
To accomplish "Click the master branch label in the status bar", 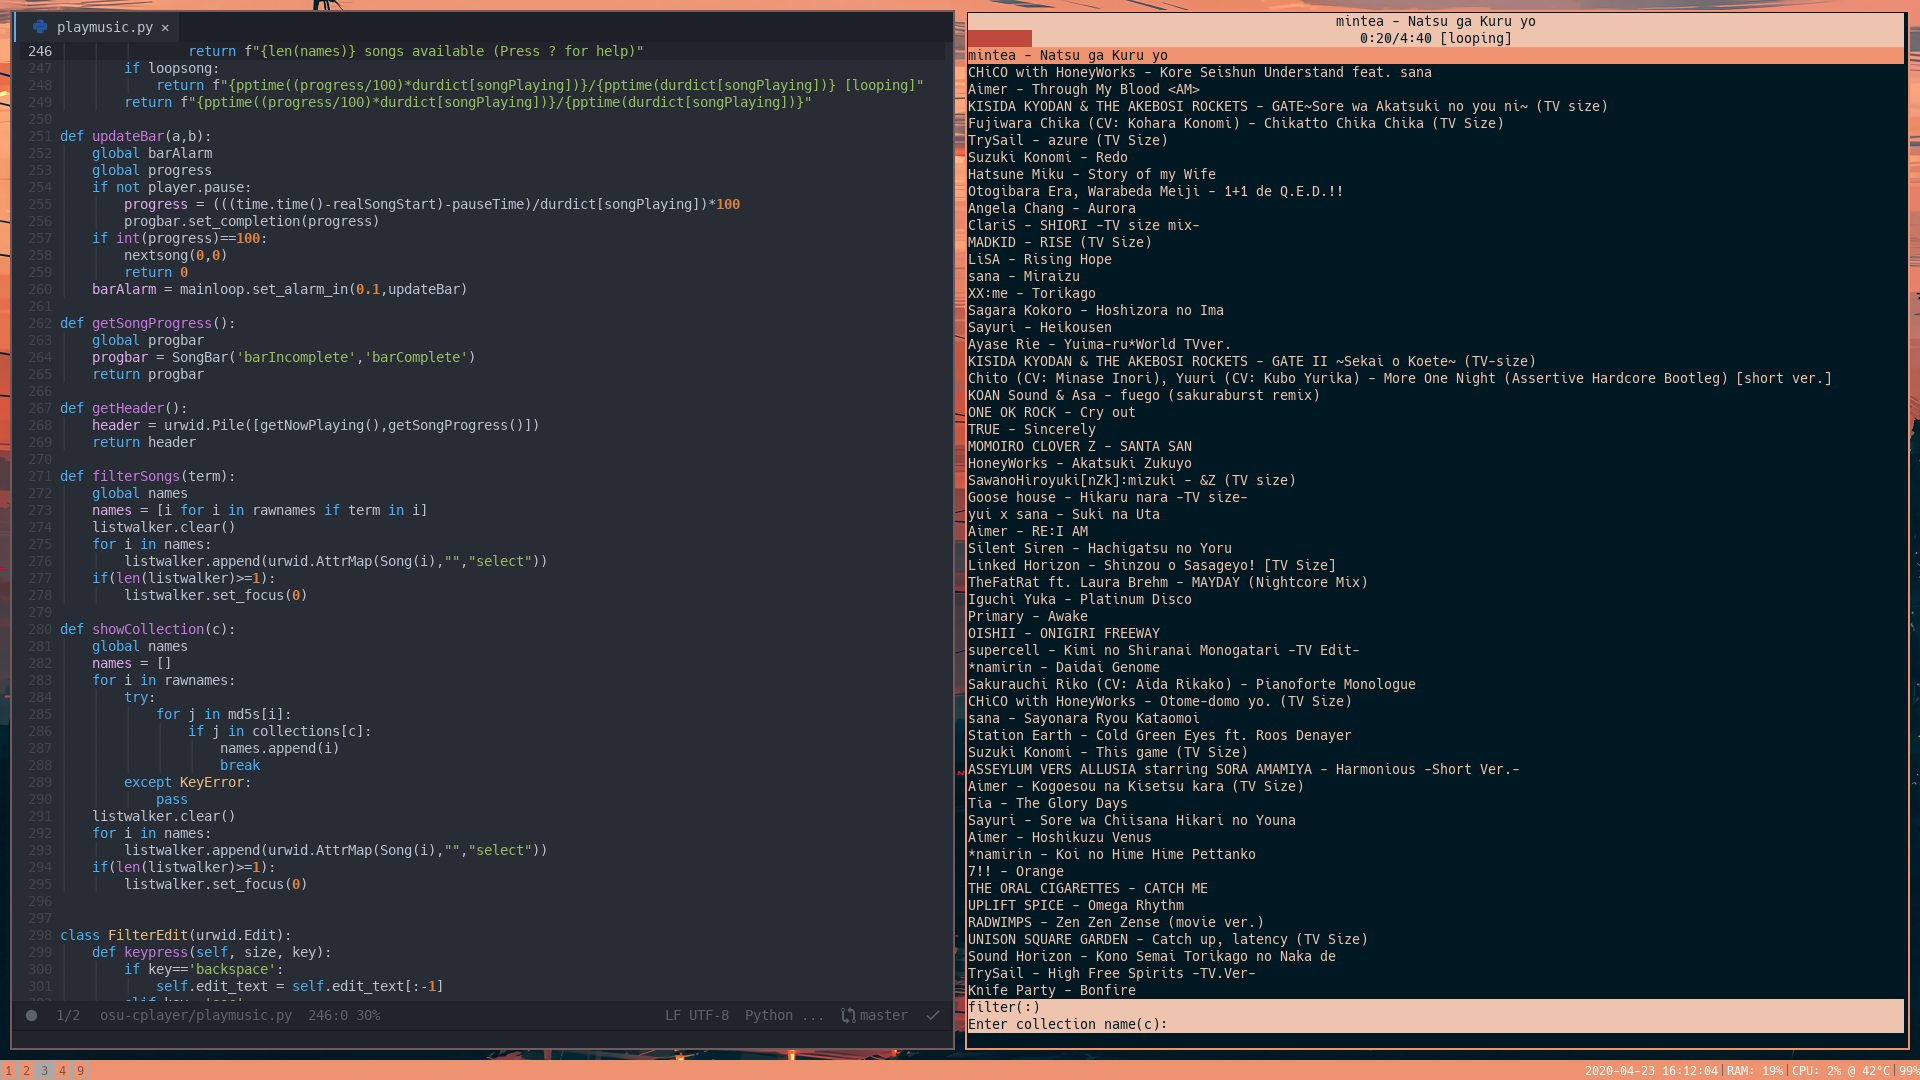I will coord(884,1015).
